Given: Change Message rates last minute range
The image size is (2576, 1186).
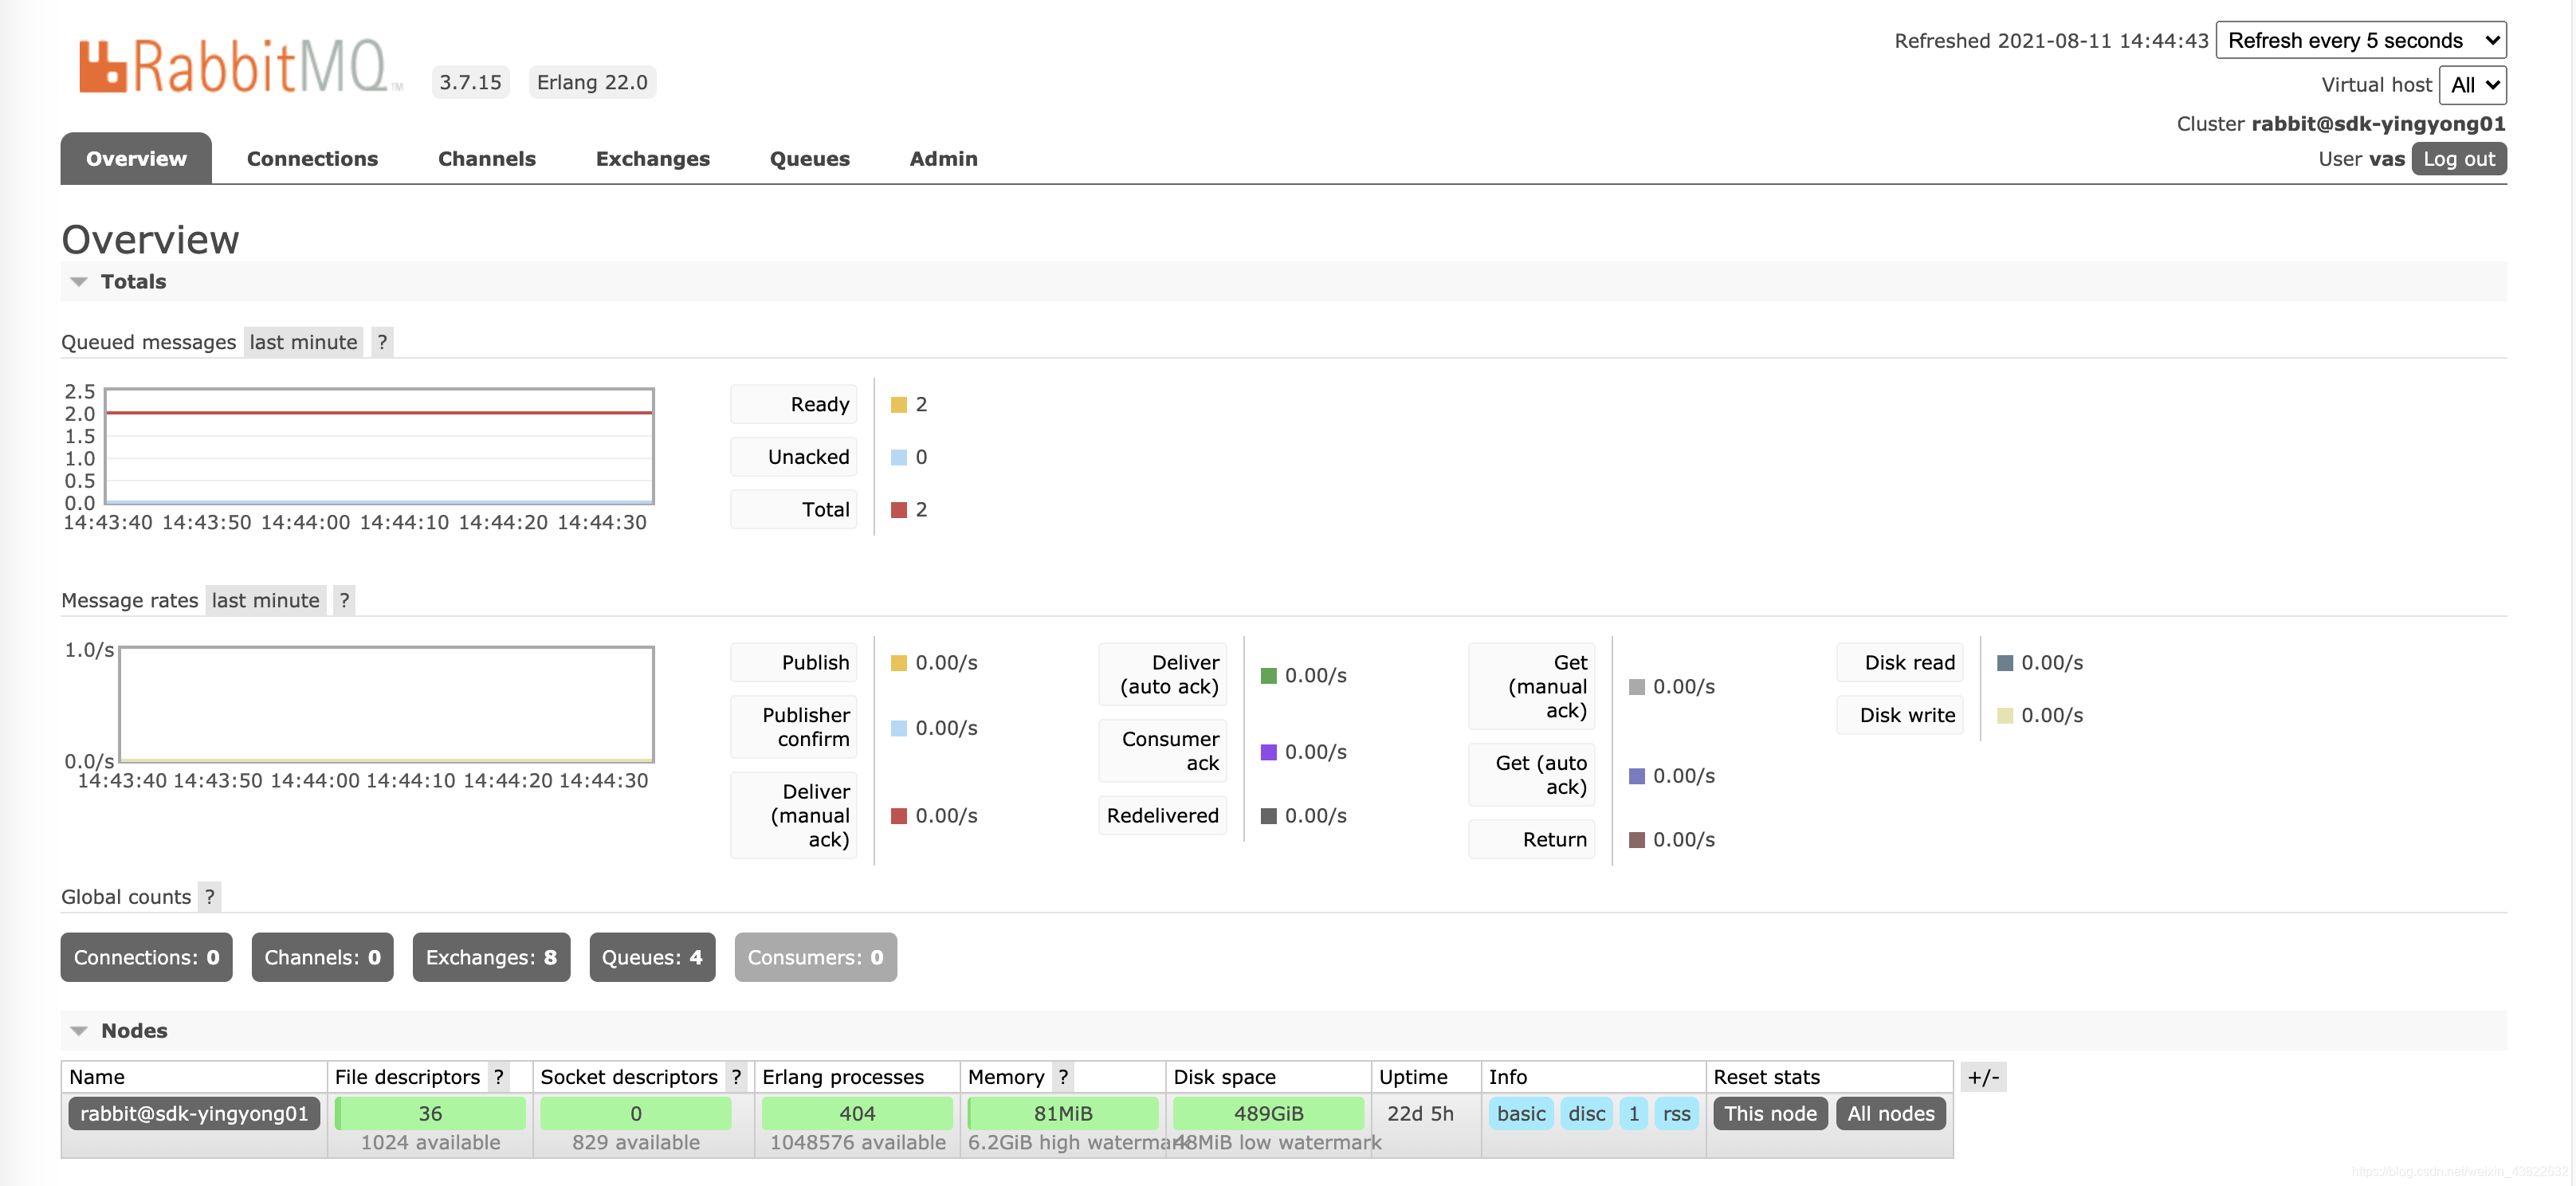Looking at the screenshot, I should (x=265, y=600).
